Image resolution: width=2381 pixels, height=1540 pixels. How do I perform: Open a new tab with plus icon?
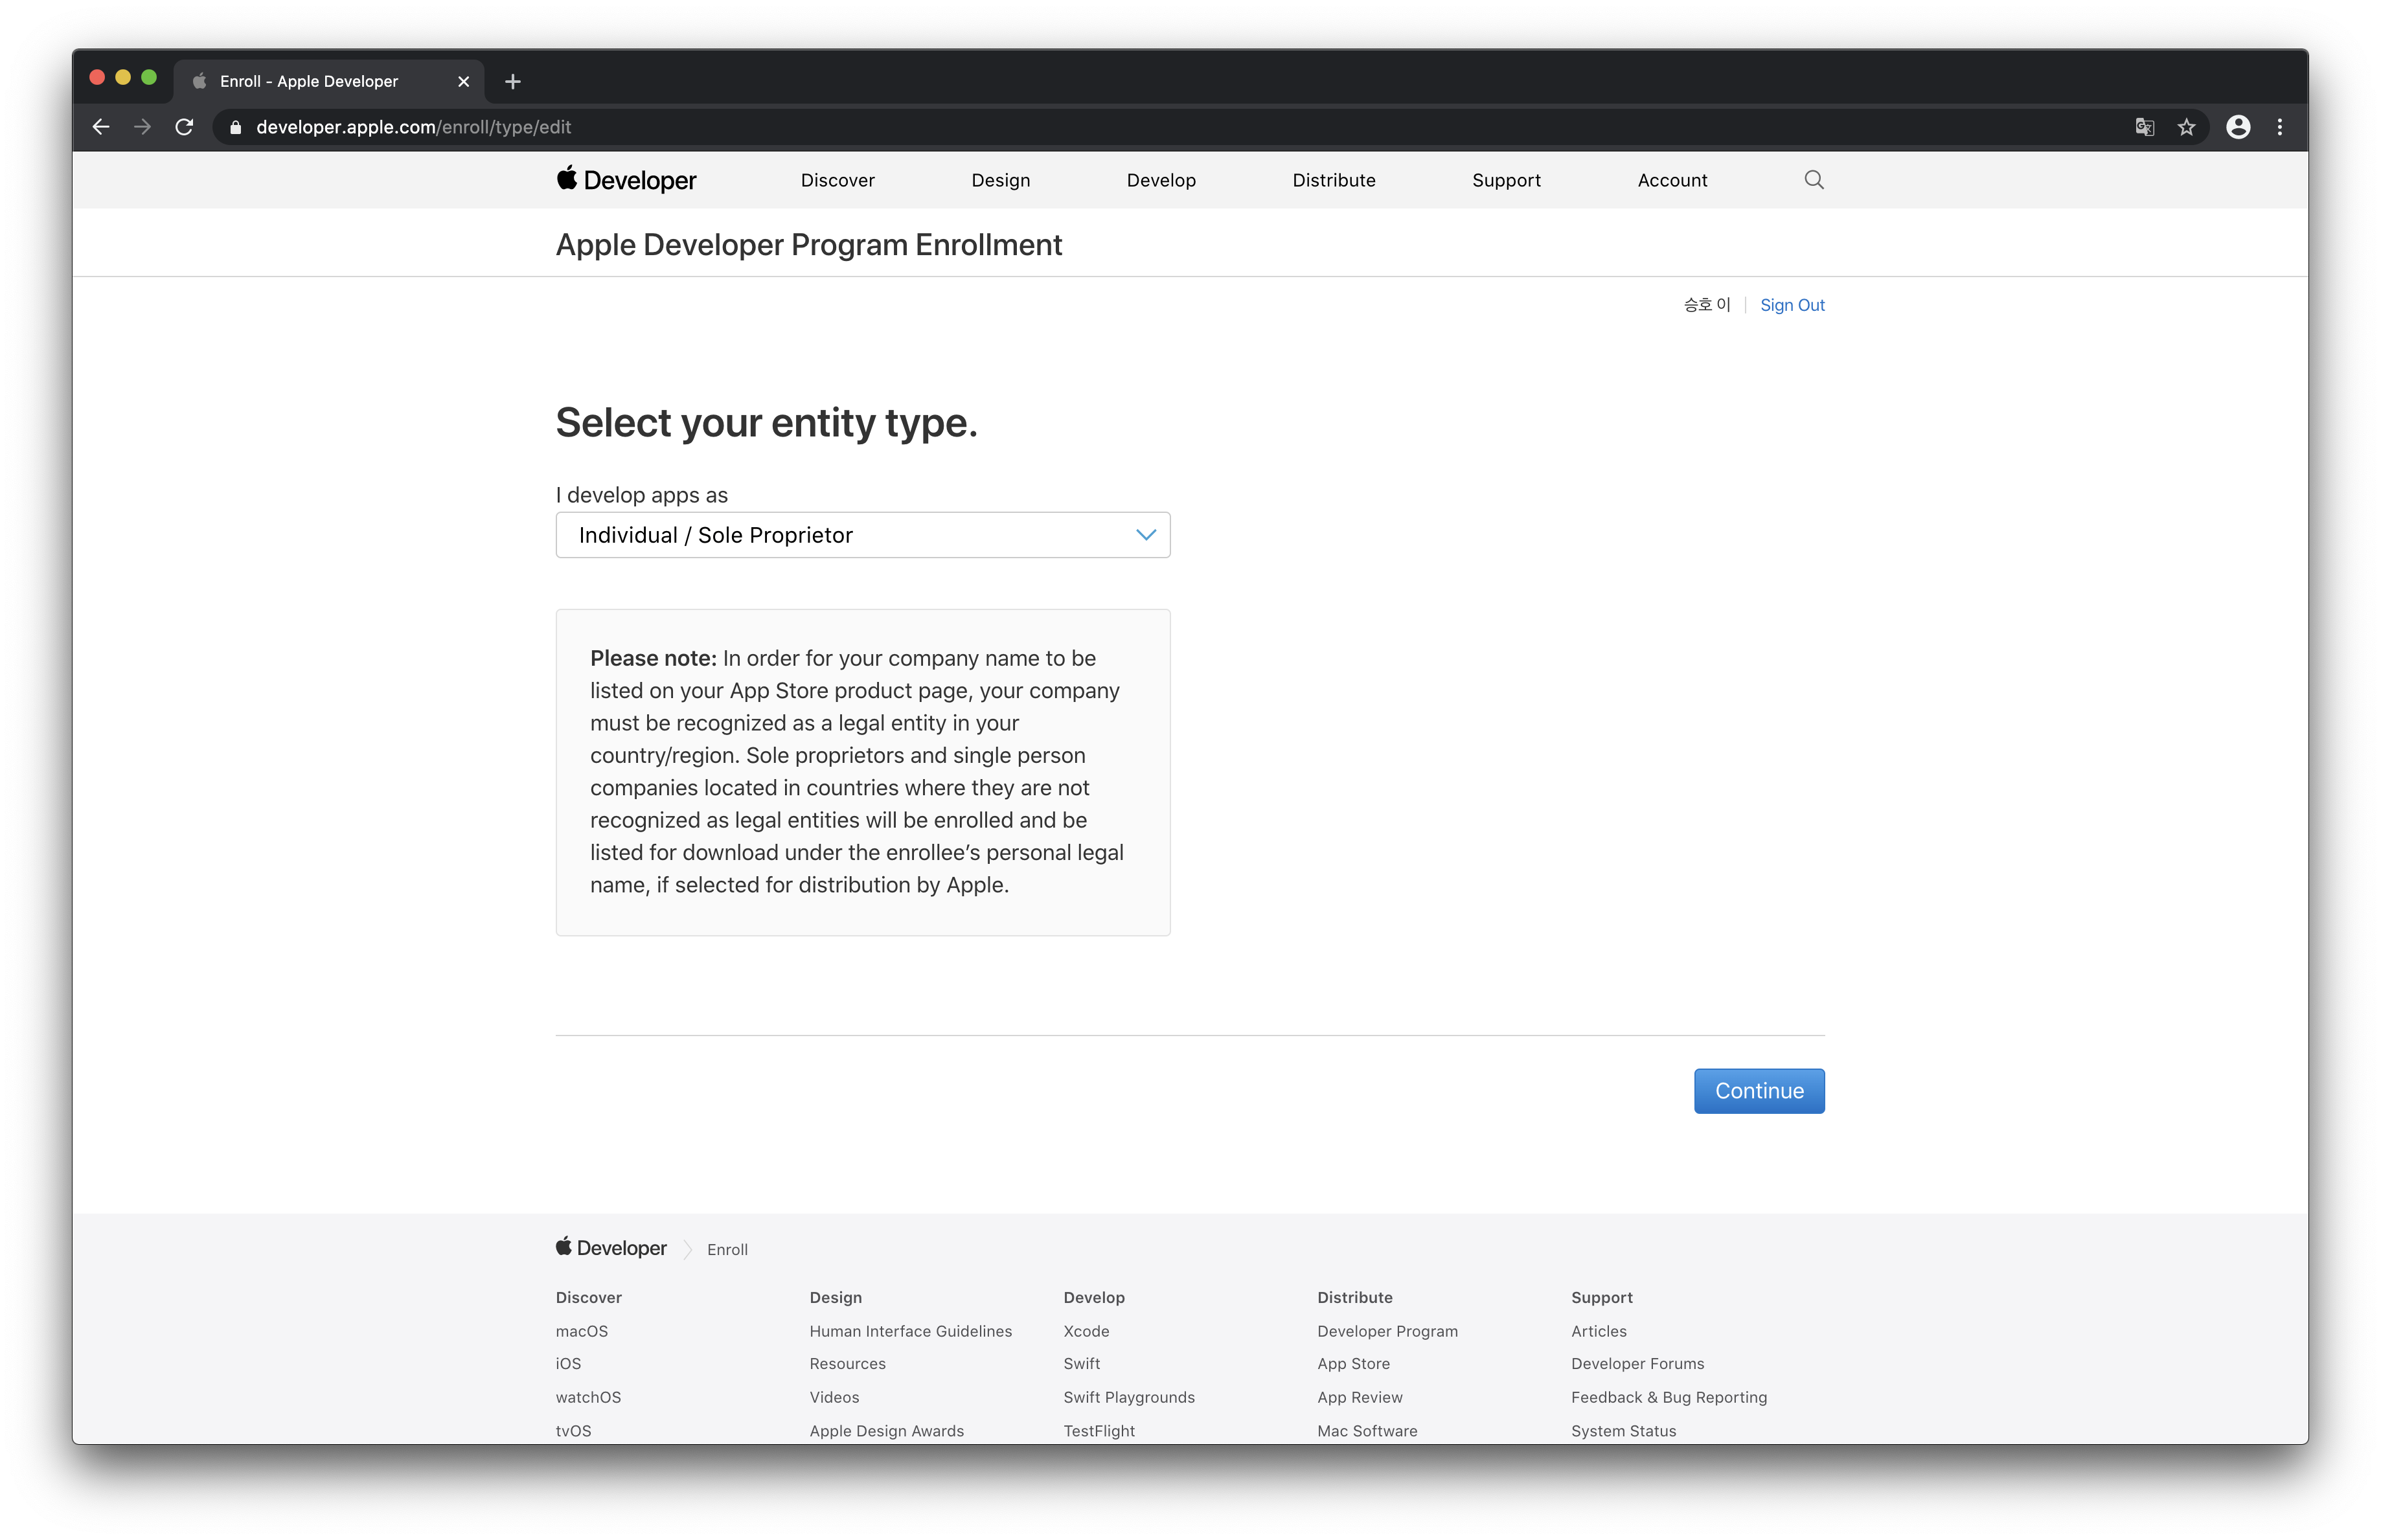tap(513, 82)
